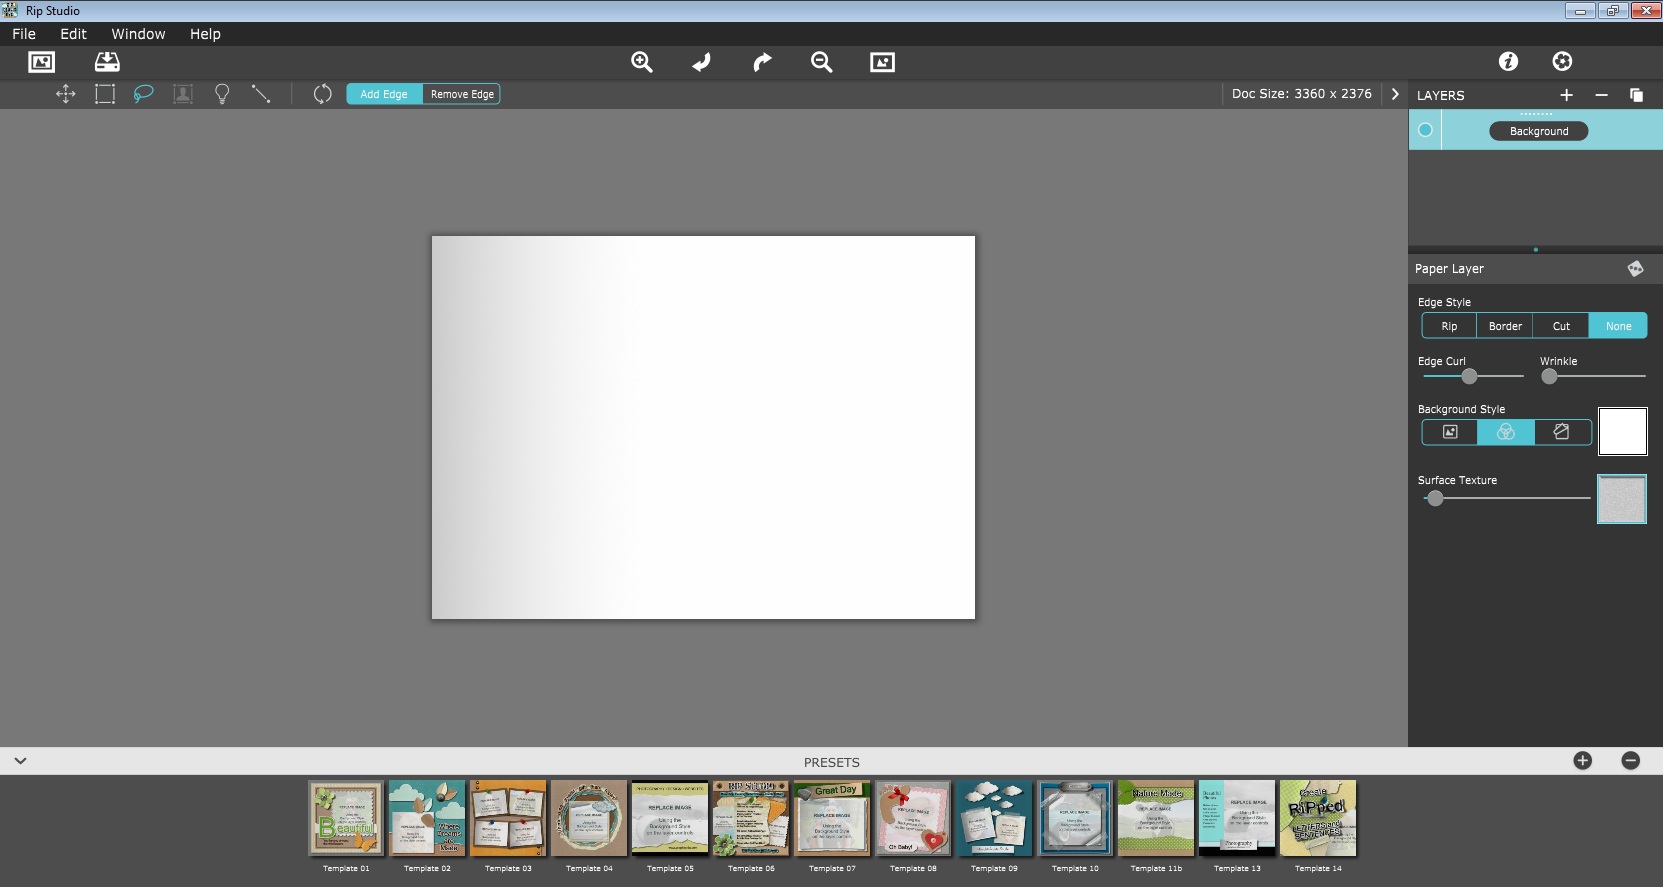
Task: Click the zoom in magnifier icon
Action: pyautogui.click(x=642, y=62)
